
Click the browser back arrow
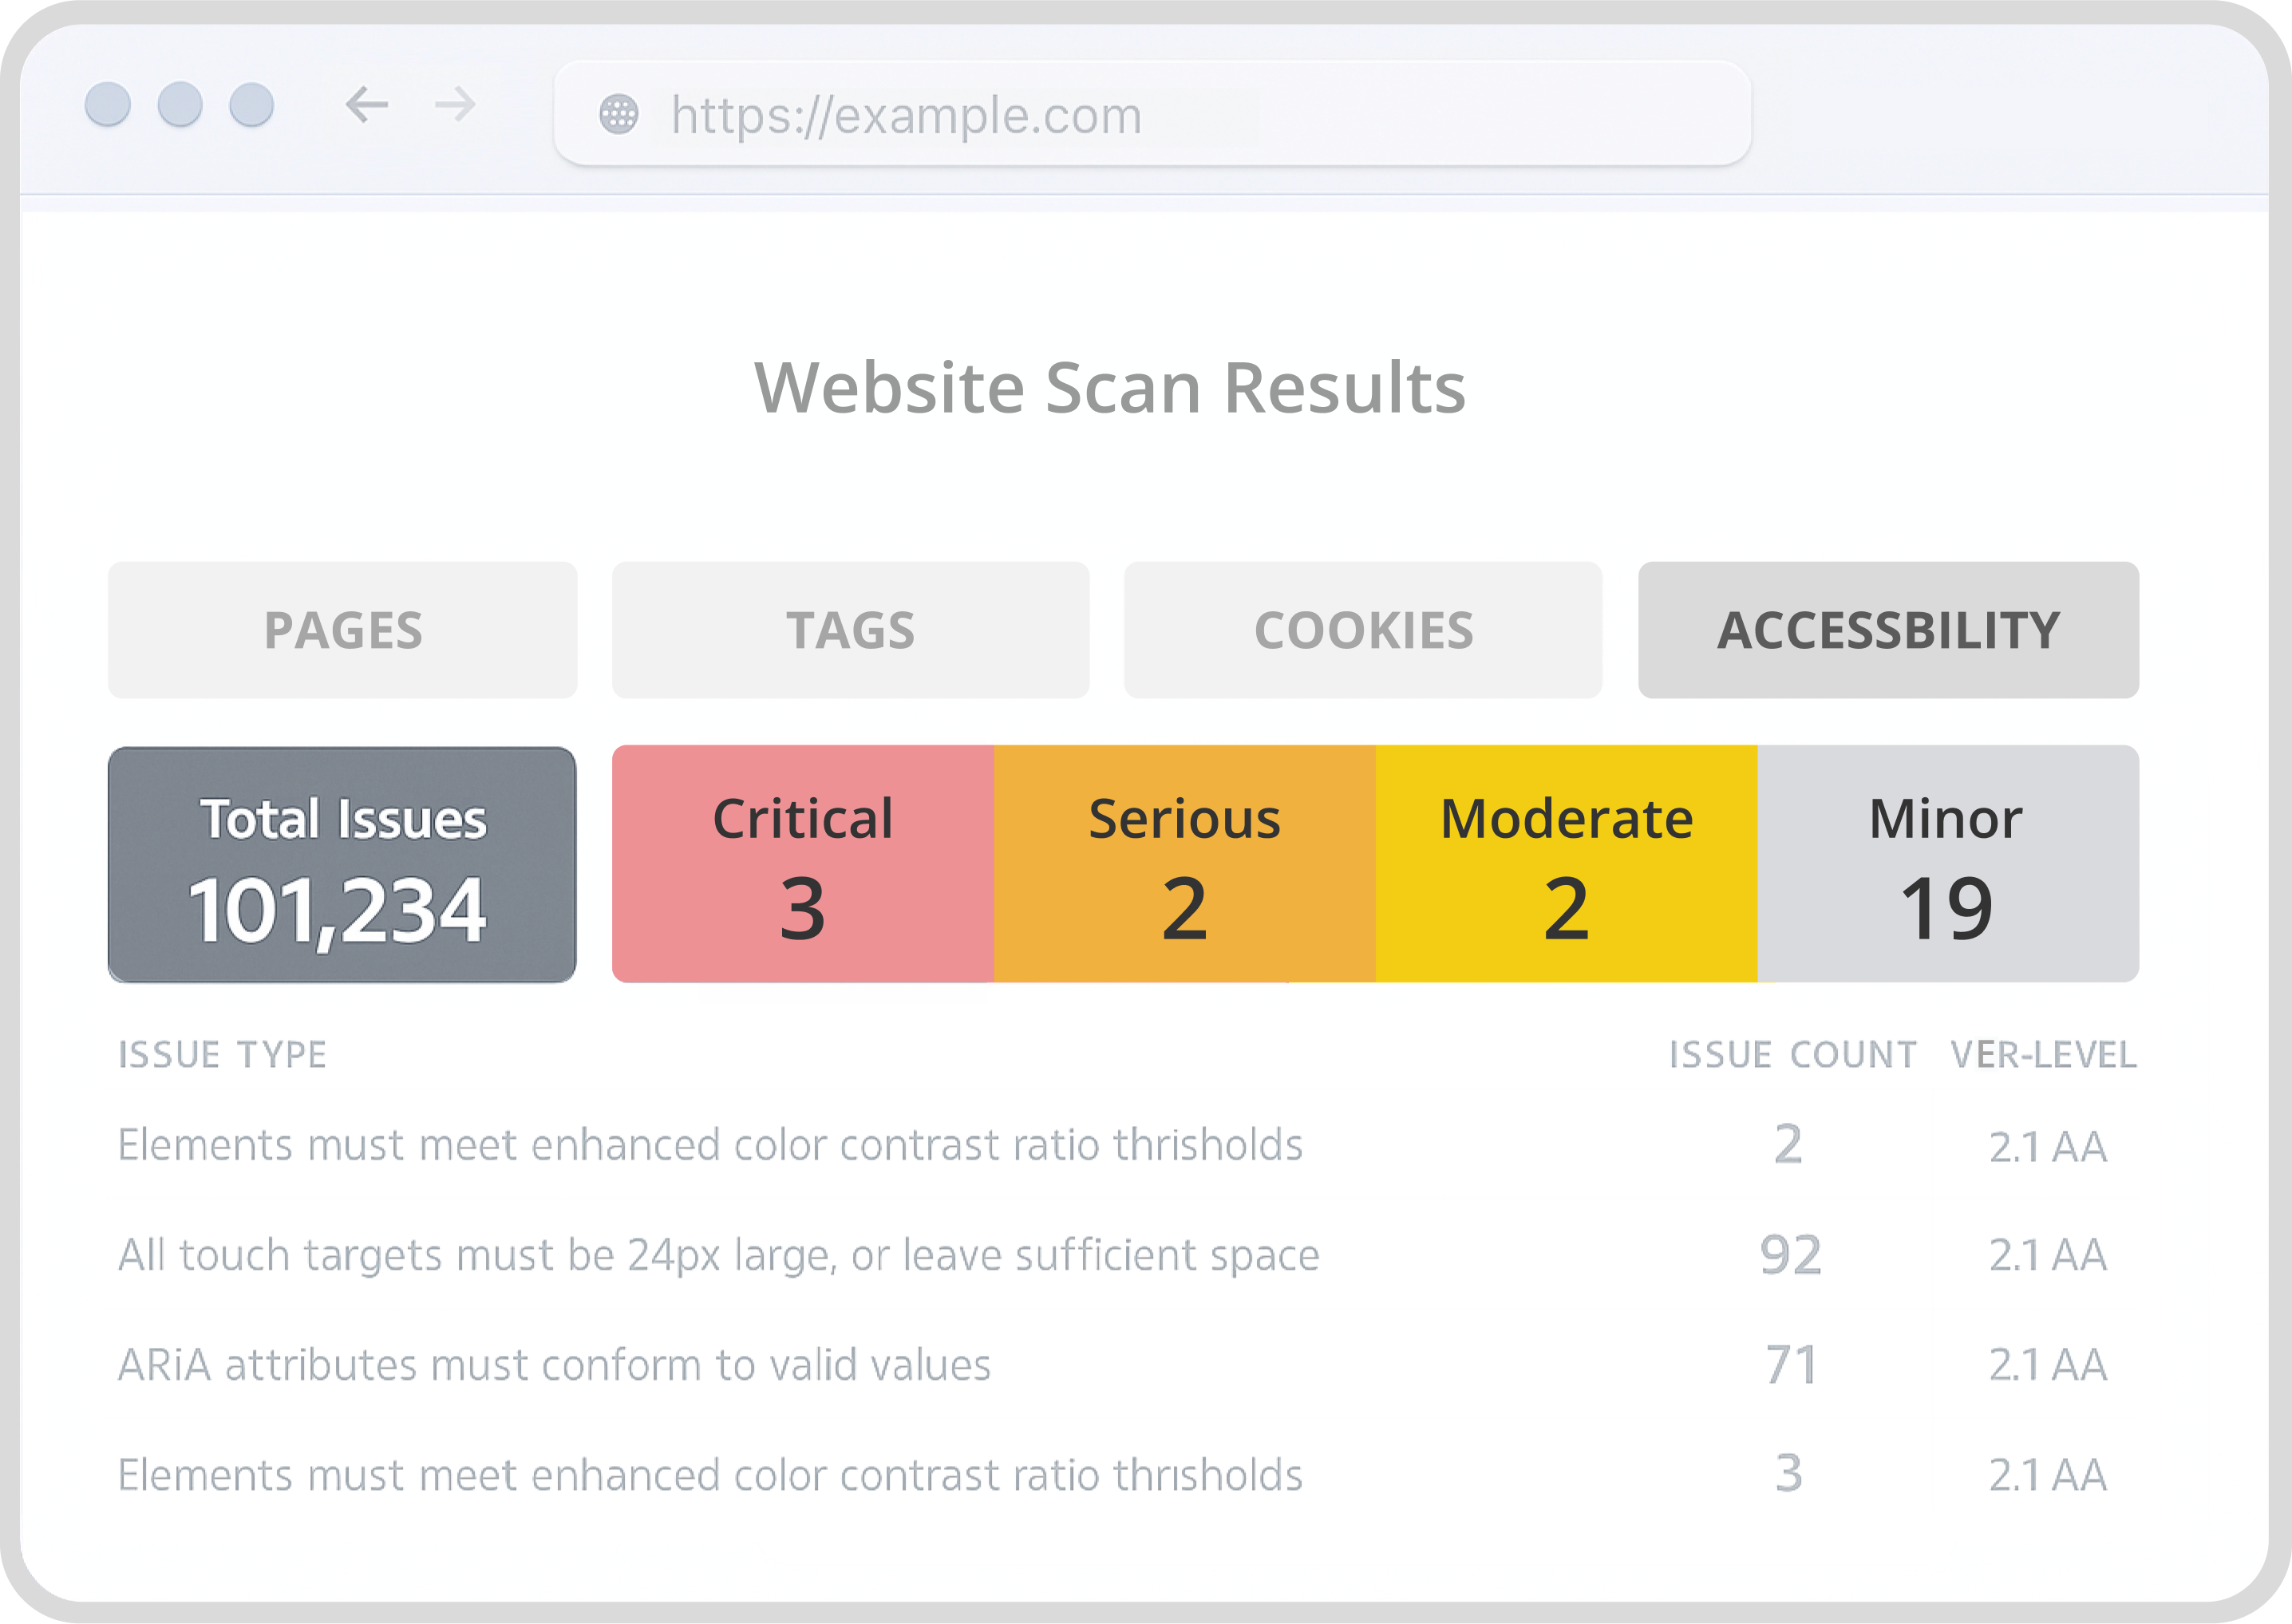point(367,104)
